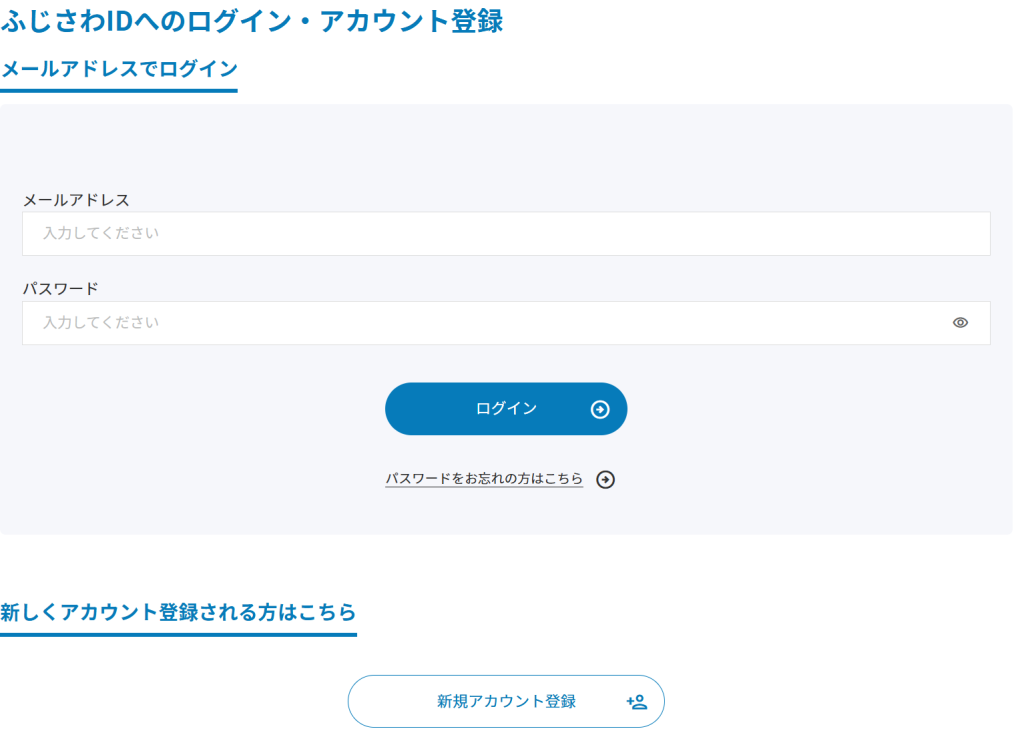Click the ログイン button text

coord(506,409)
